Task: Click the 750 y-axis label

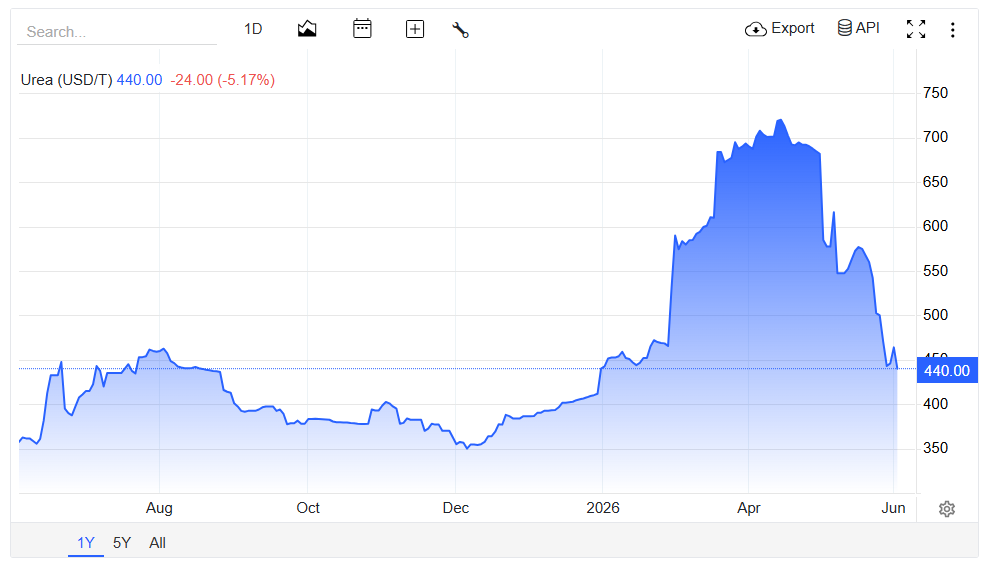Action: pyautogui.click(x=935, y=93)
